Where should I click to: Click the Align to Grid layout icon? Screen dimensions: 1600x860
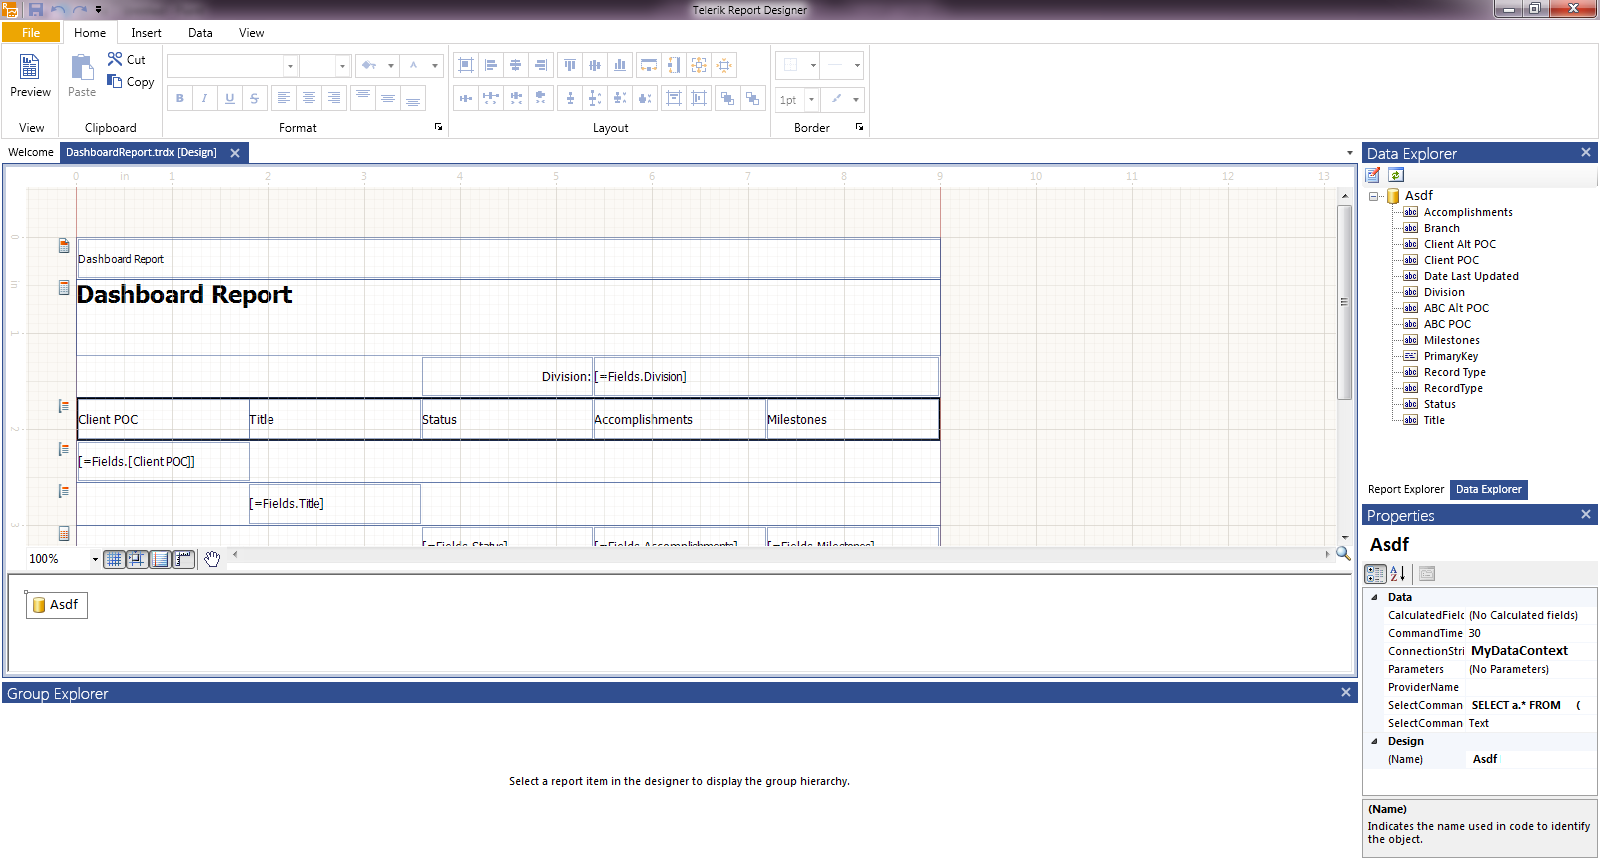tap(466, 65)
